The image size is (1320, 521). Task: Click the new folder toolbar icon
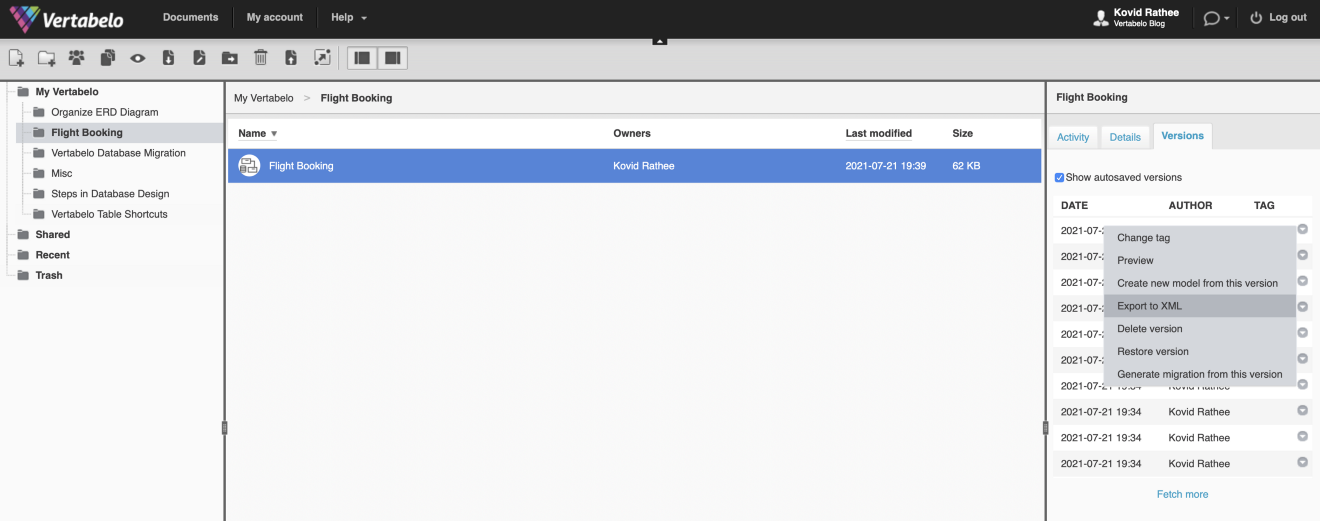click(46, 58)
